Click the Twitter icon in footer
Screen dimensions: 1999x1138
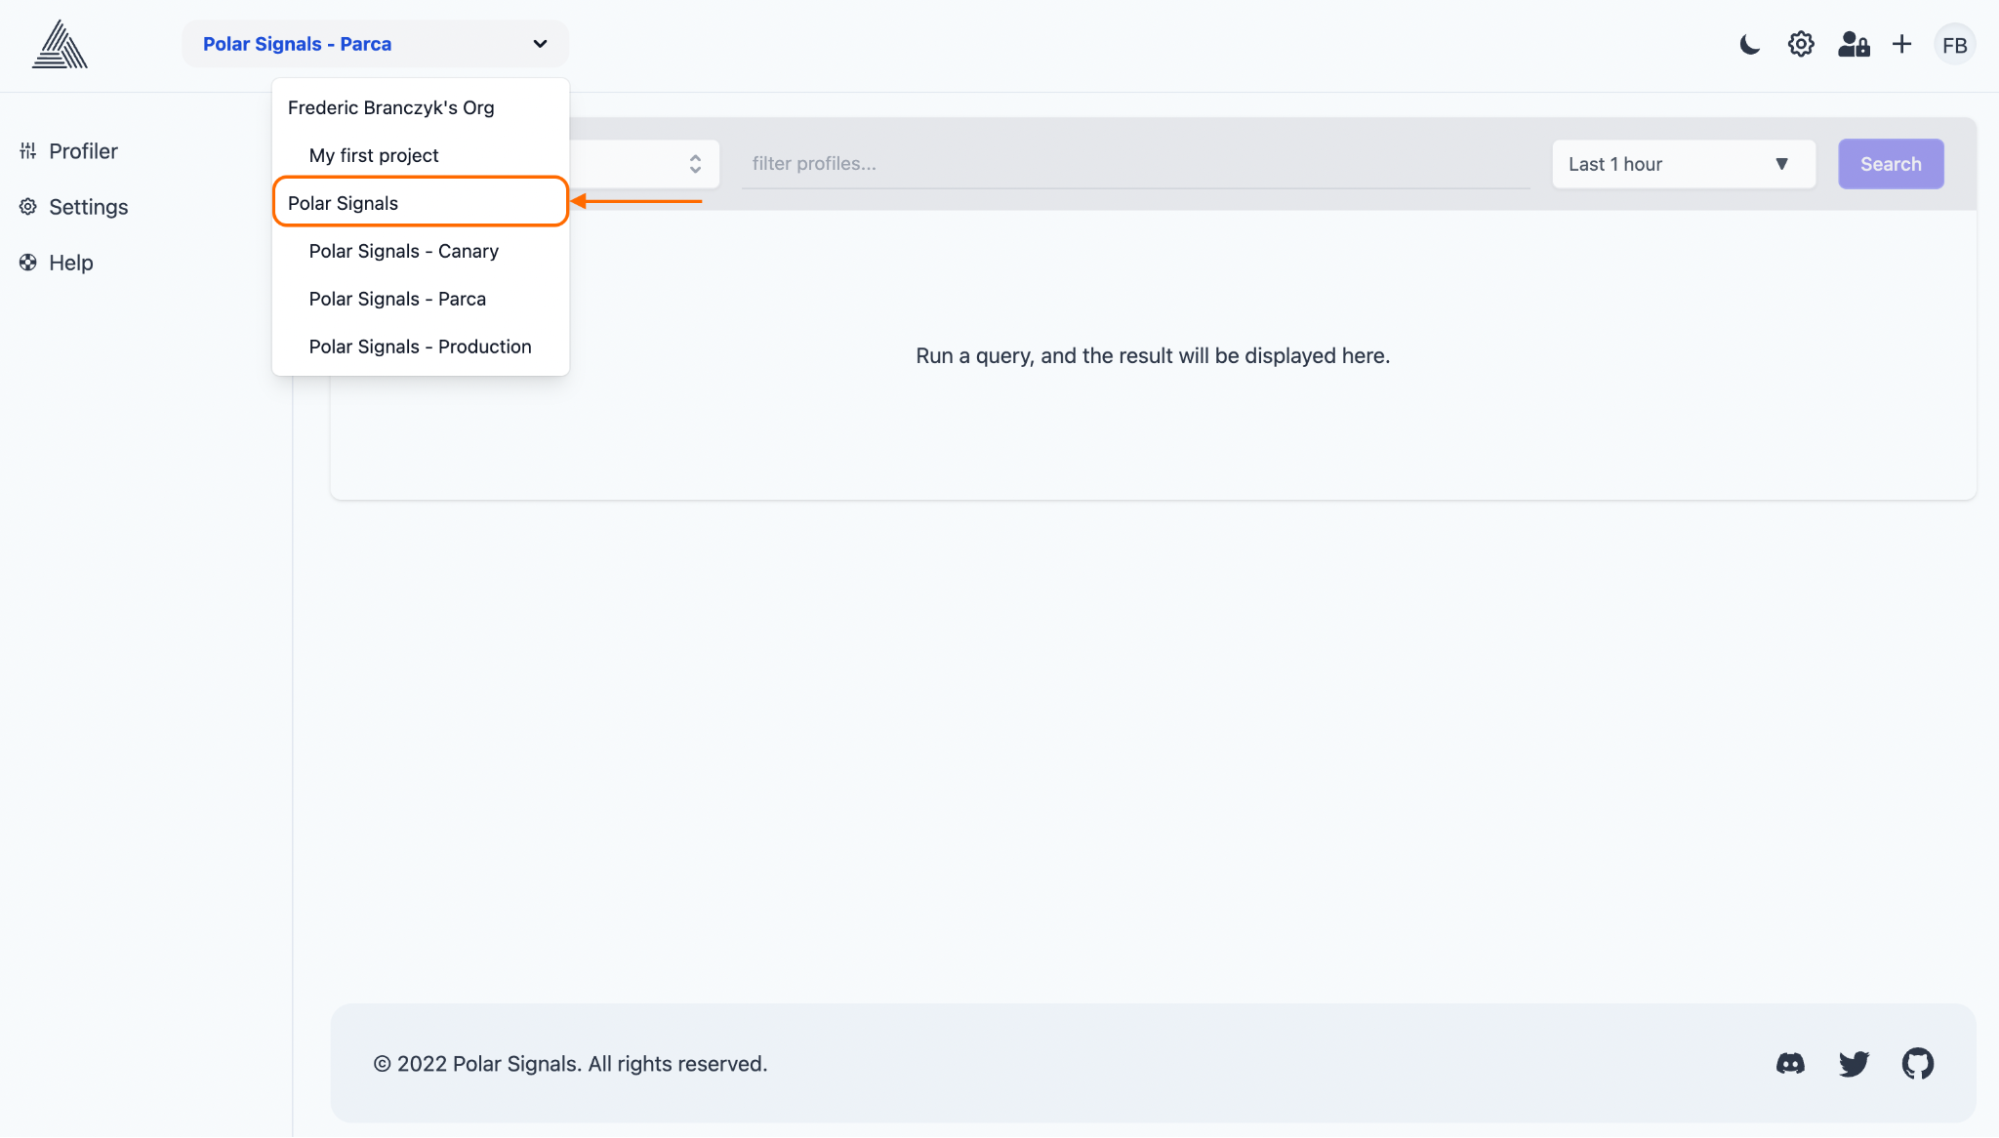coord(1853,1060)
